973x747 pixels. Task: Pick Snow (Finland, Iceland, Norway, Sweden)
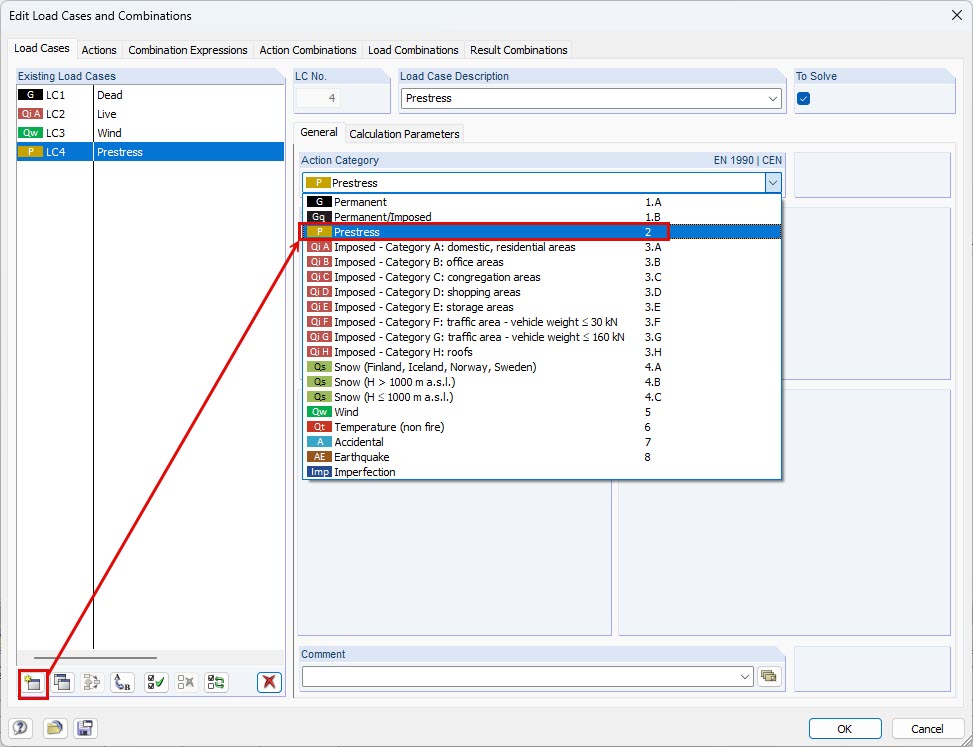point(542,367)
